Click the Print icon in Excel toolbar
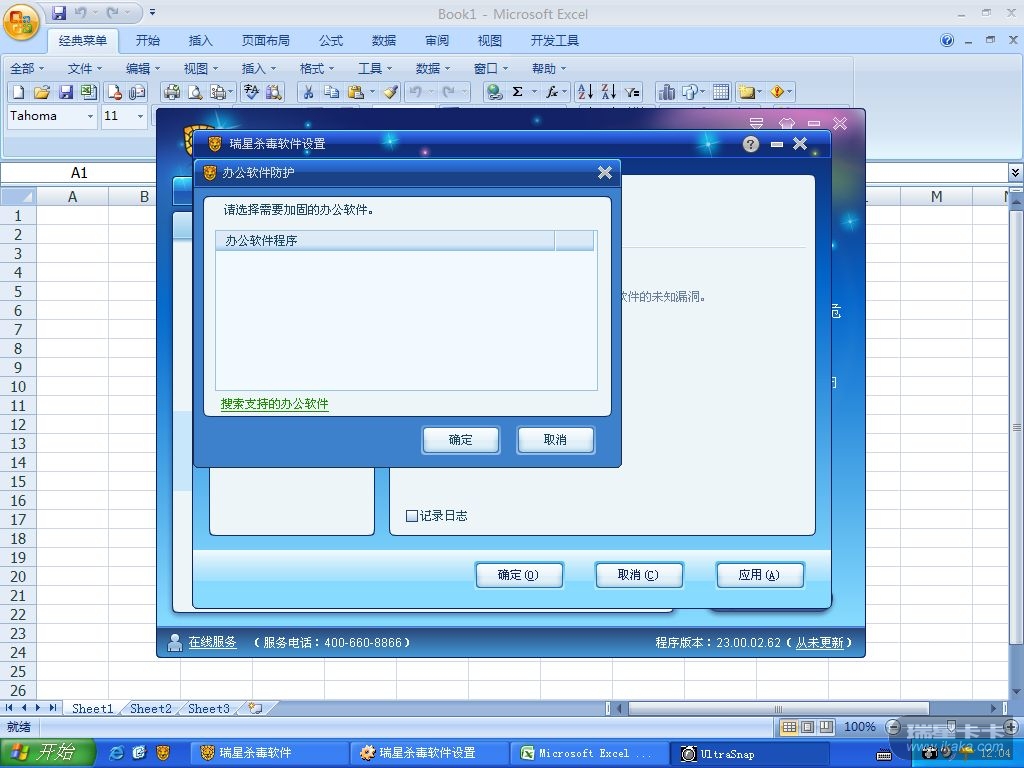Viewport: 1024px width, 768px height. [x=172, y=92]
